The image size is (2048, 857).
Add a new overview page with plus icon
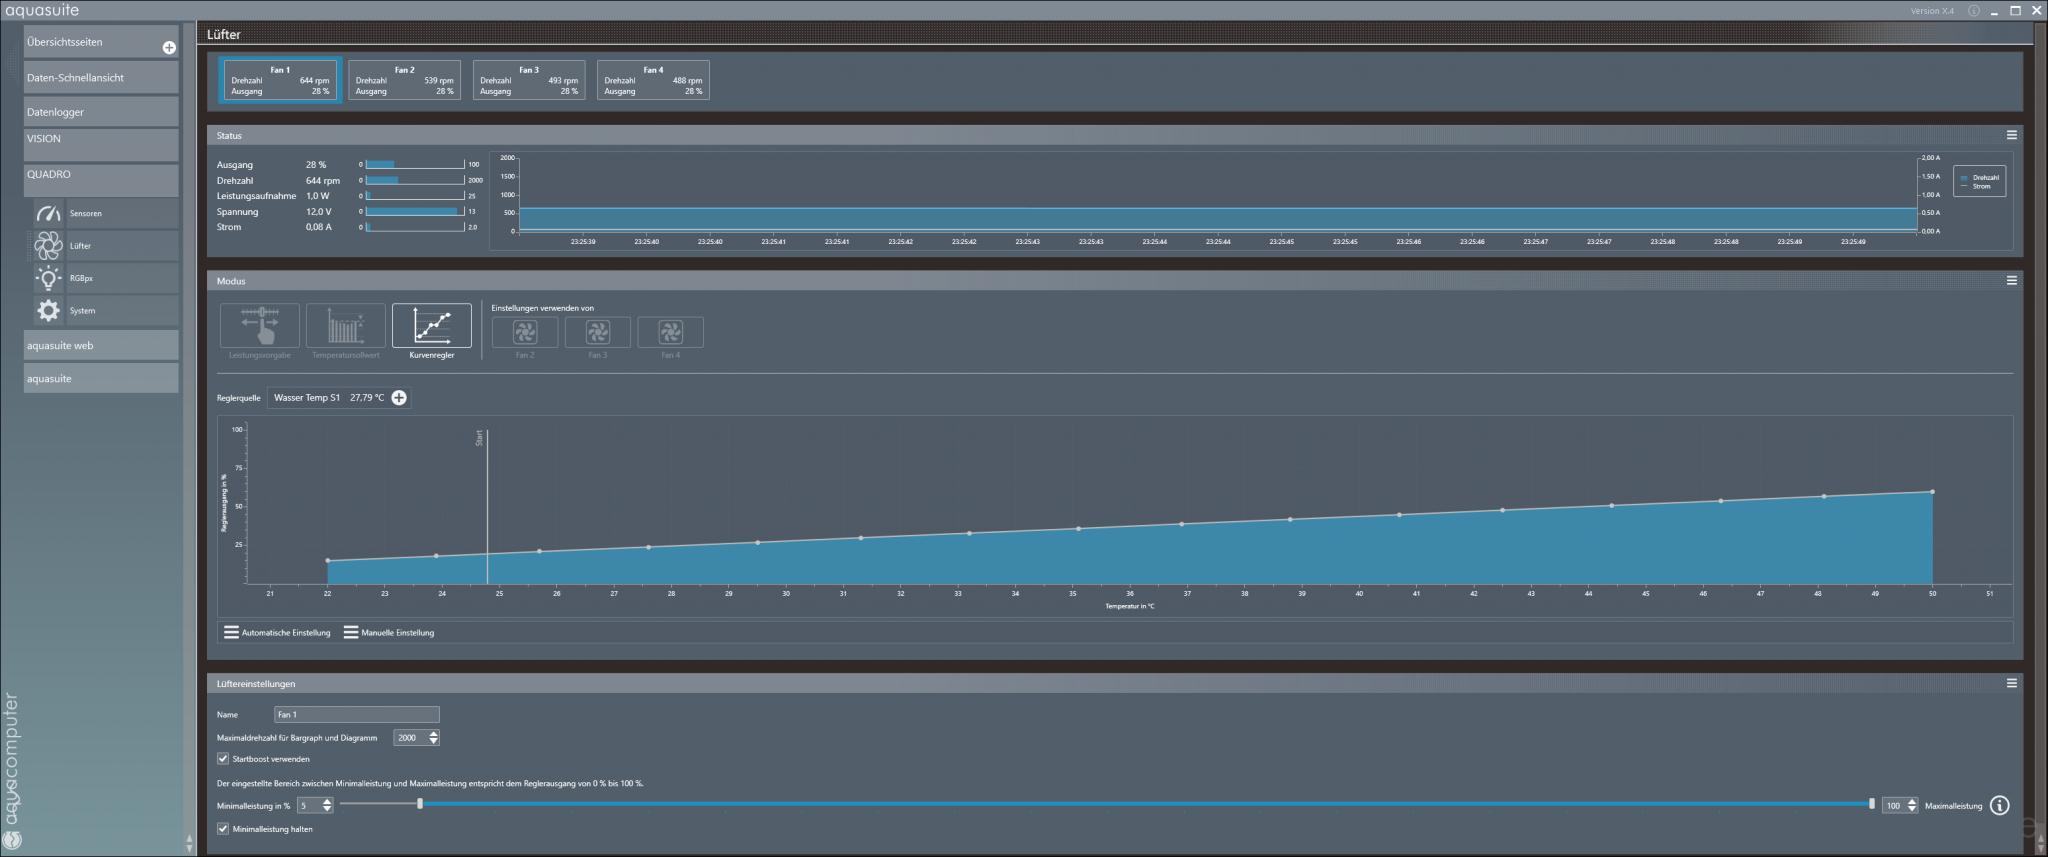click(x=169, y=47)
